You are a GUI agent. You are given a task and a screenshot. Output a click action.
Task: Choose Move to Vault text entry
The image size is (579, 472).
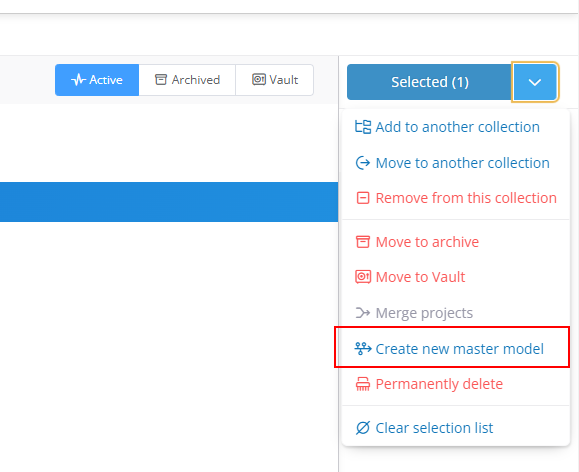(x=420, y=277)
